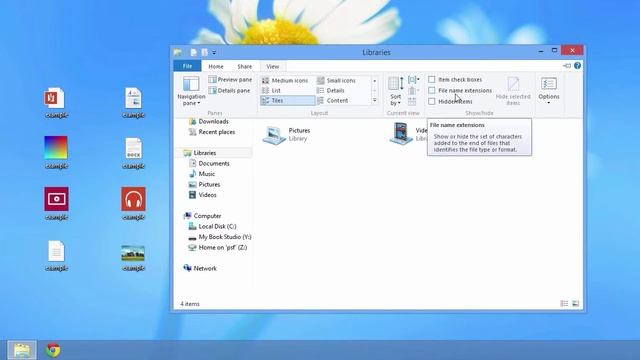
Task: Open Pictures library in sidebar
Action: pos(204,184)
